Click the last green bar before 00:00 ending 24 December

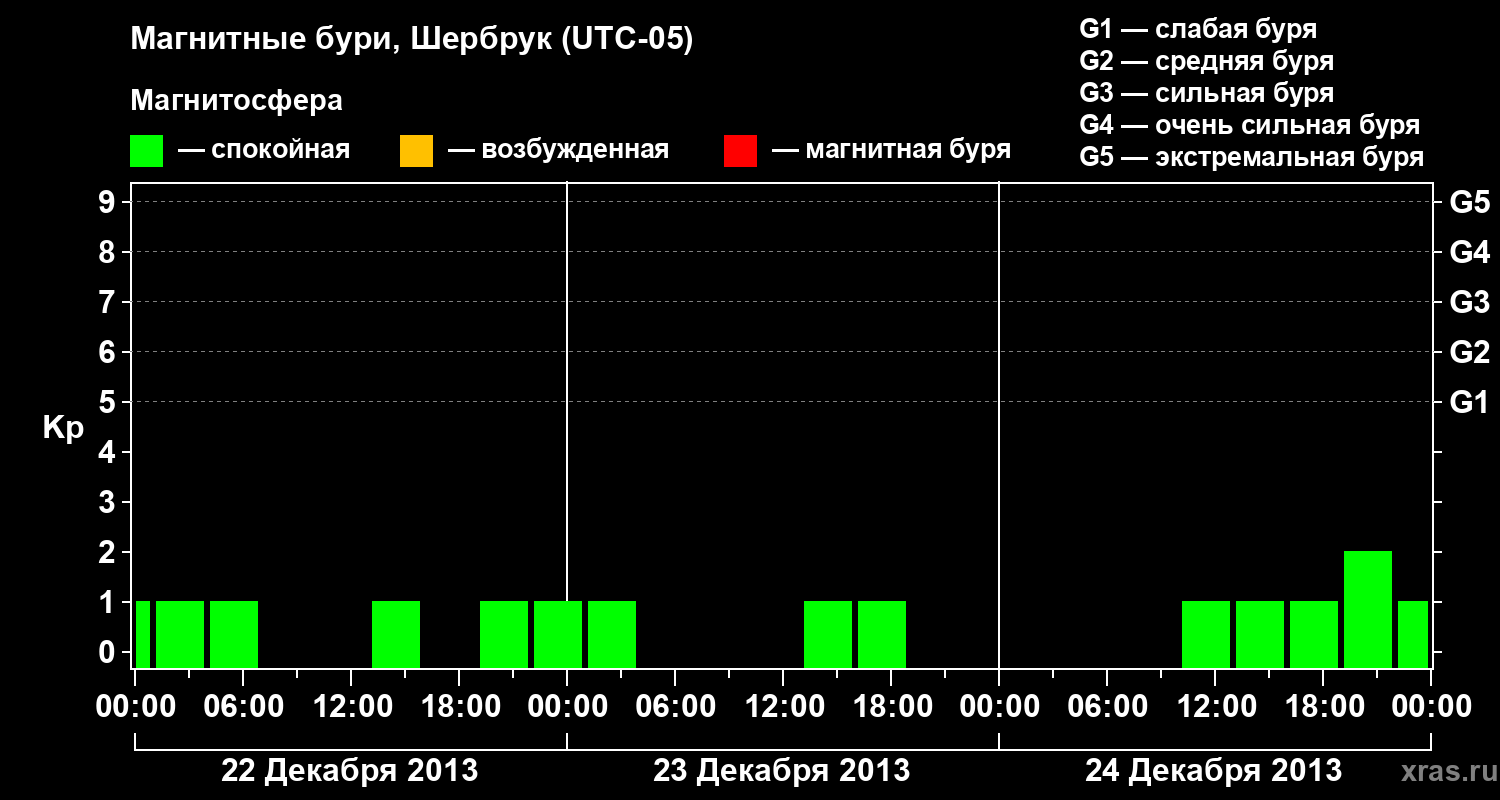click(x=1413, y=634)
